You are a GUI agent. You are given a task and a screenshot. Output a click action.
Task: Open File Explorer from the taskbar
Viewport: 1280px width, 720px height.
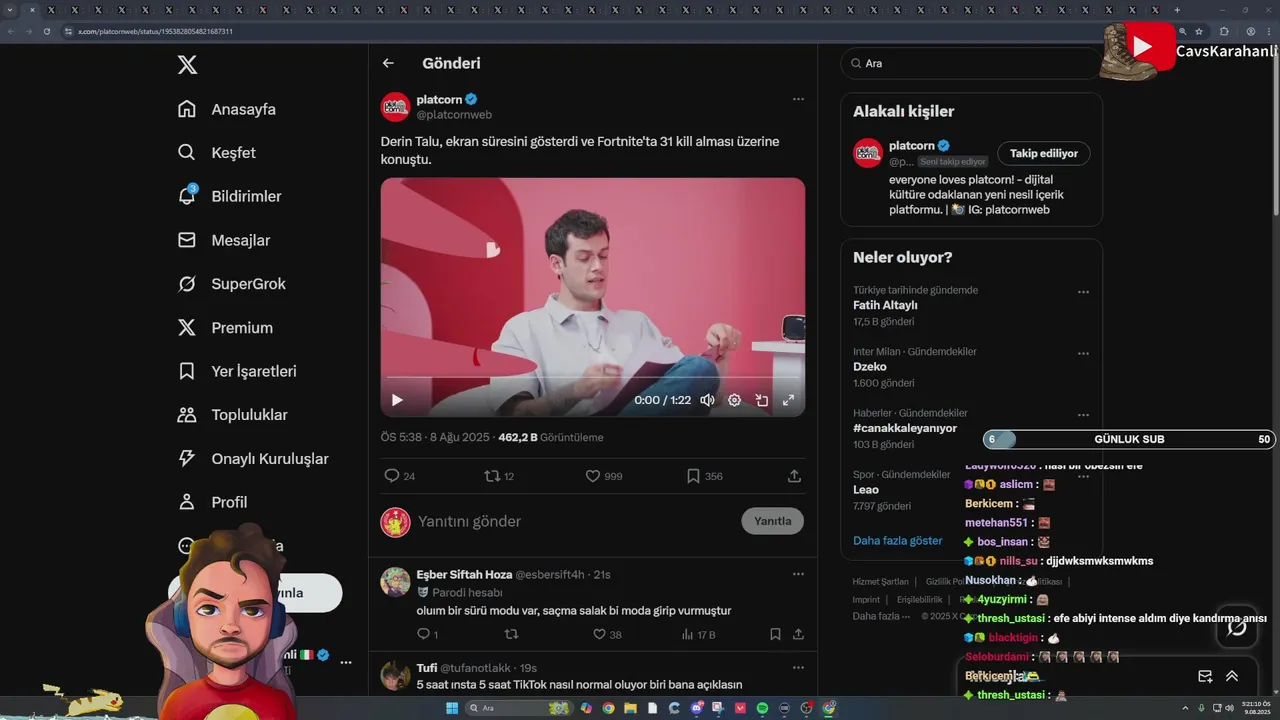(x=629, y=708)
